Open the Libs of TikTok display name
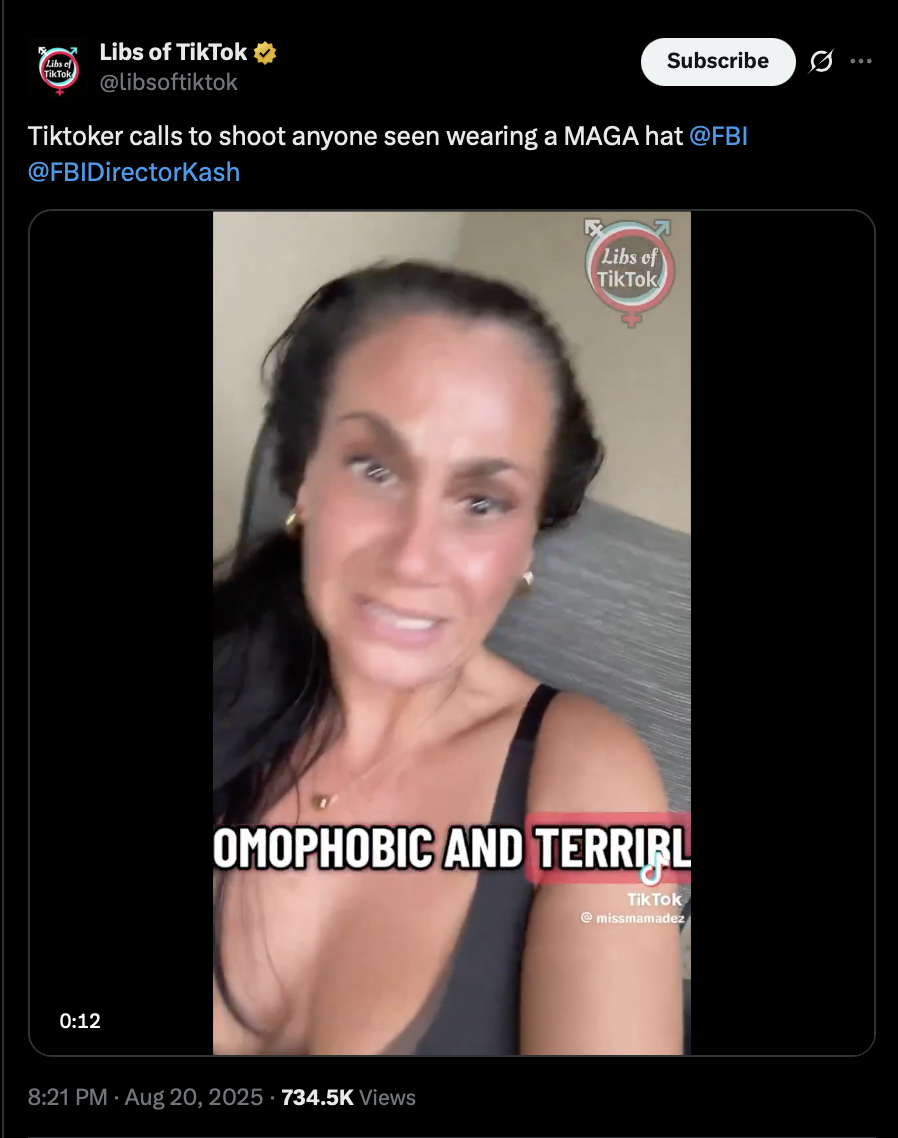898x1138 pixels. coord(174,52)
